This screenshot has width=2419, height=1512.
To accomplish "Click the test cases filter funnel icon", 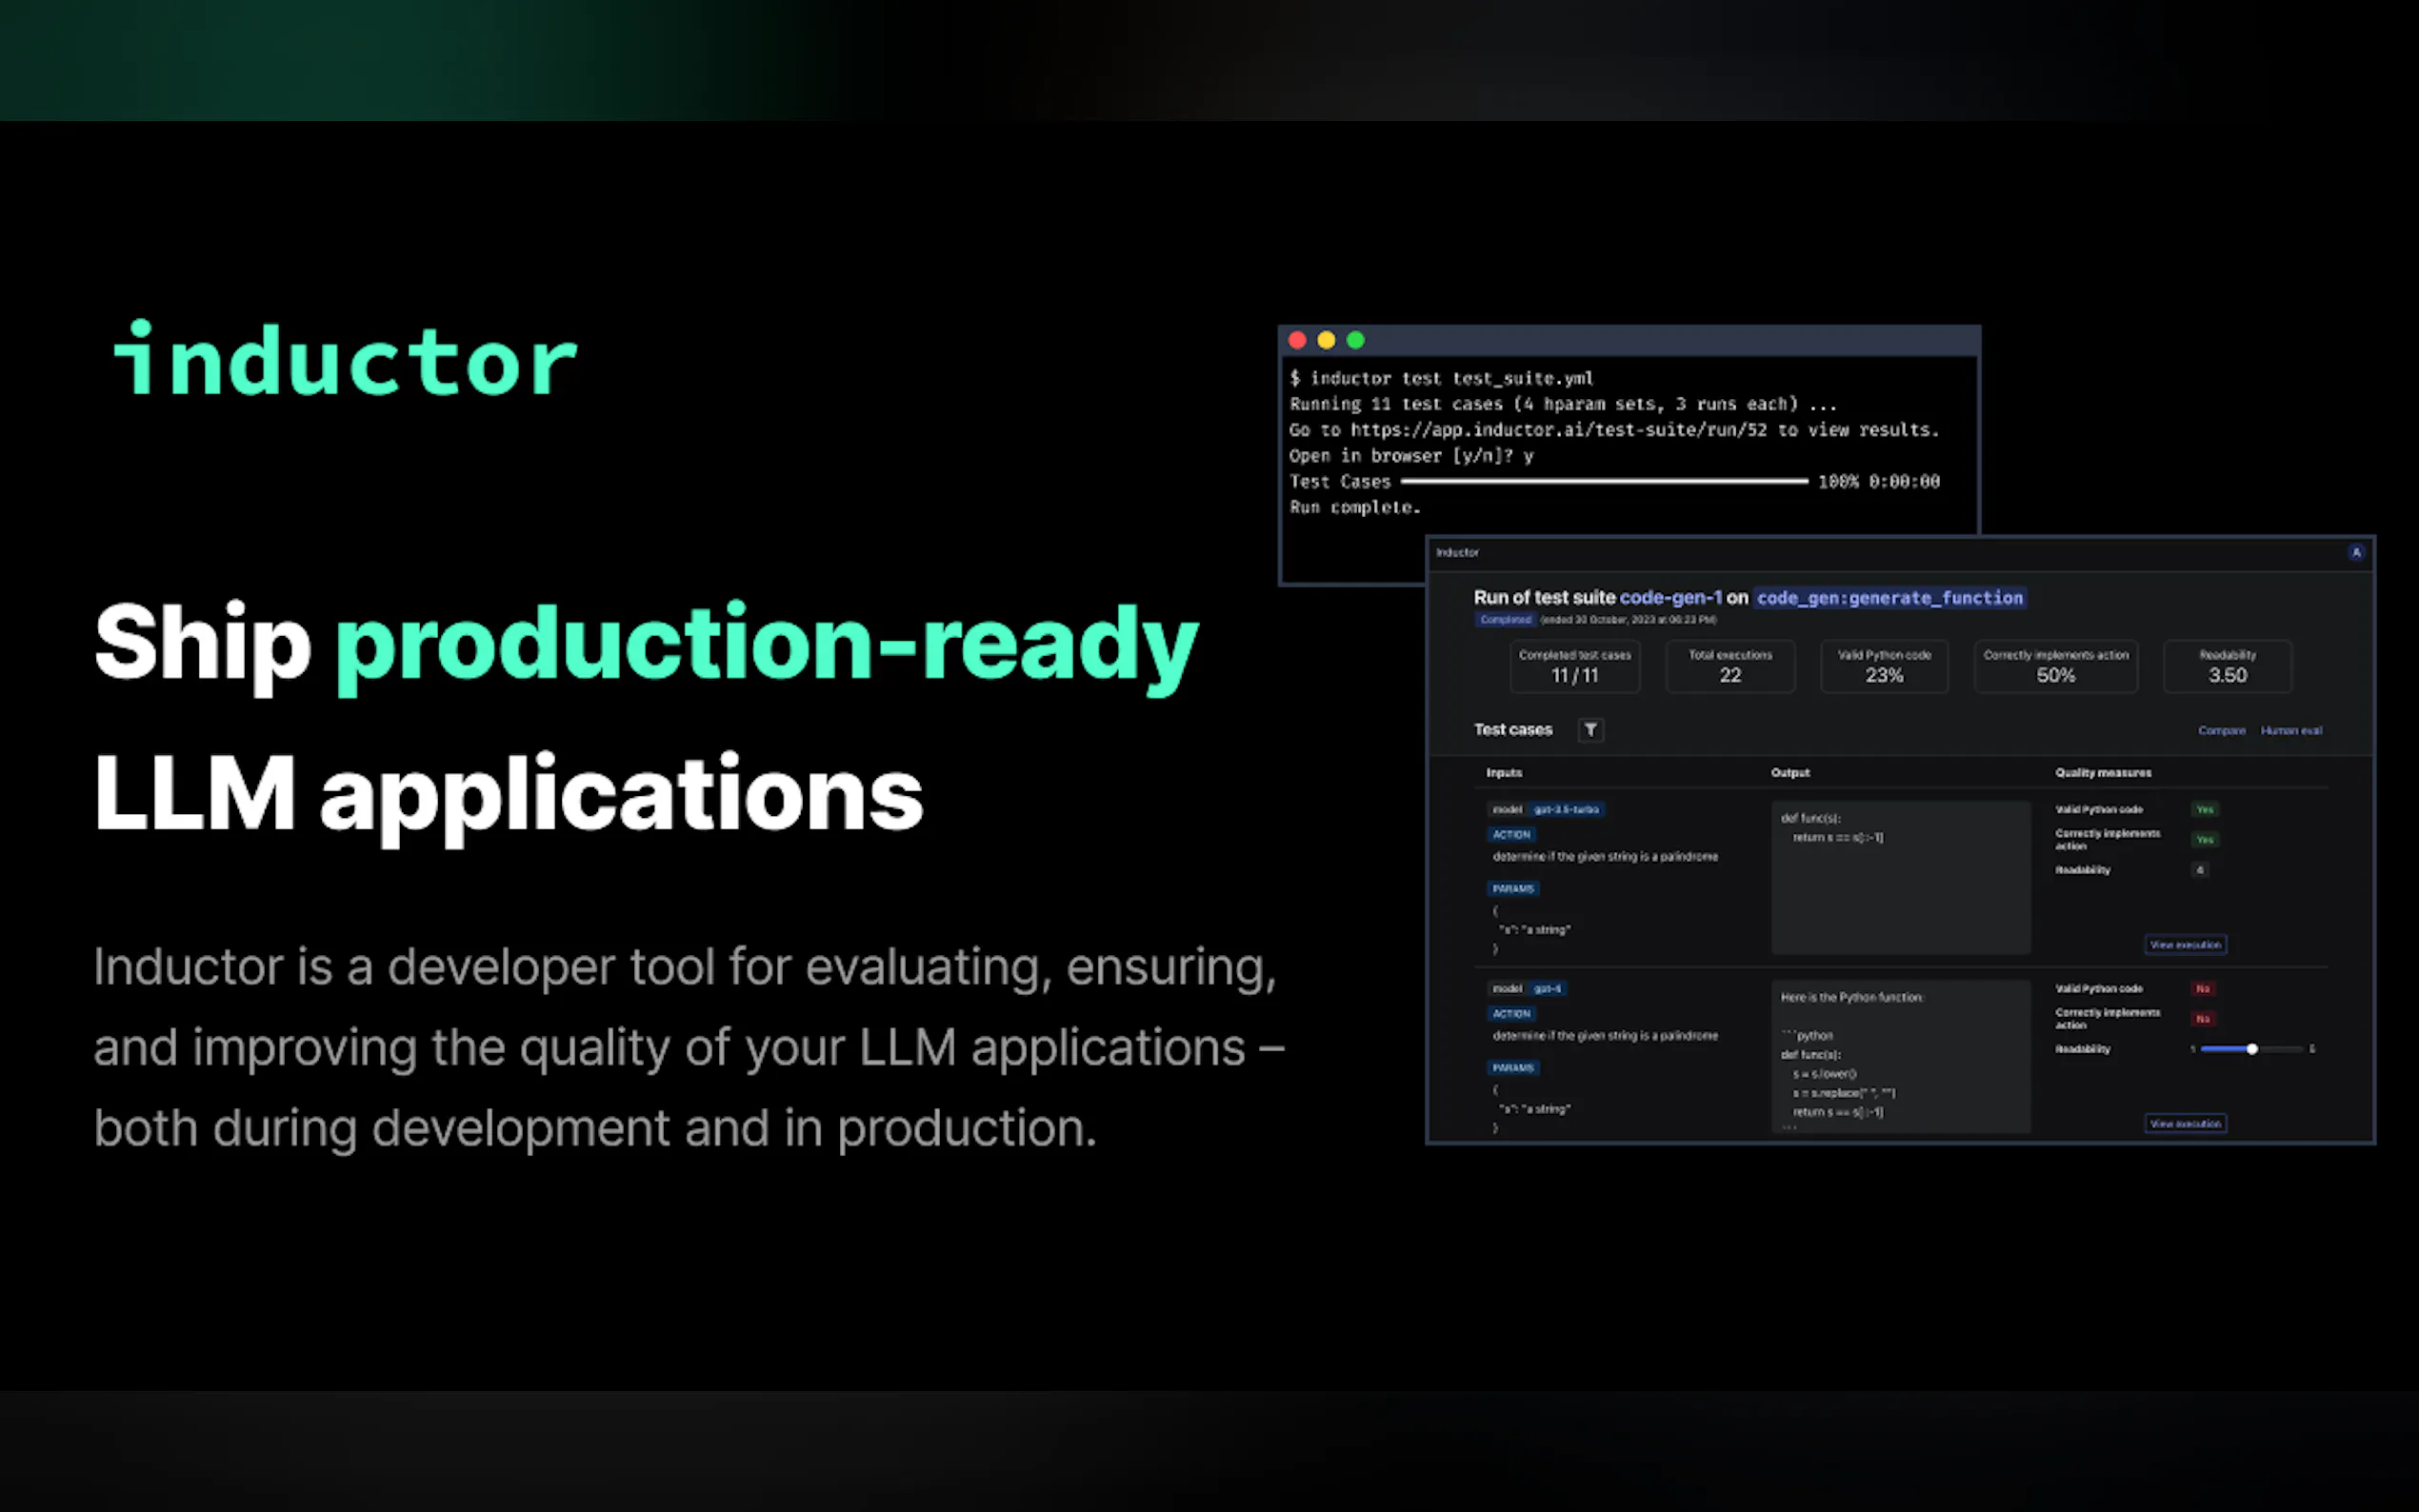I will pos(1590,730).
